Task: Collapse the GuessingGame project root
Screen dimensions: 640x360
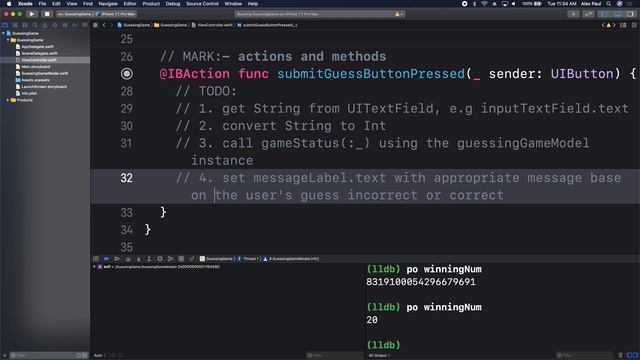Action: click(4, 33)
